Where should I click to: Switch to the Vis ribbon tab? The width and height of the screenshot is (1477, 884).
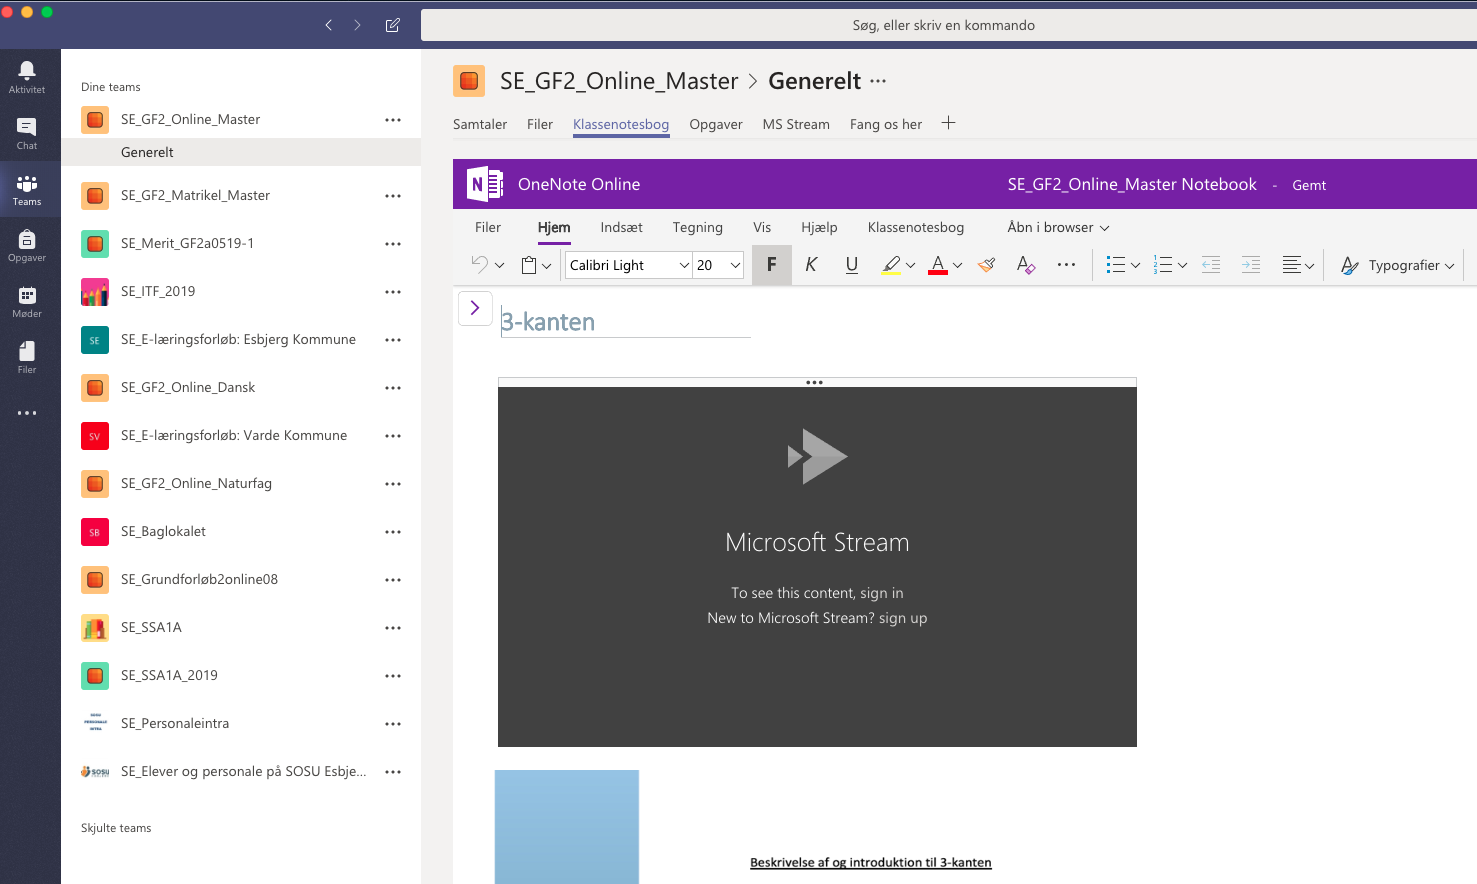[x=762, y=227]
